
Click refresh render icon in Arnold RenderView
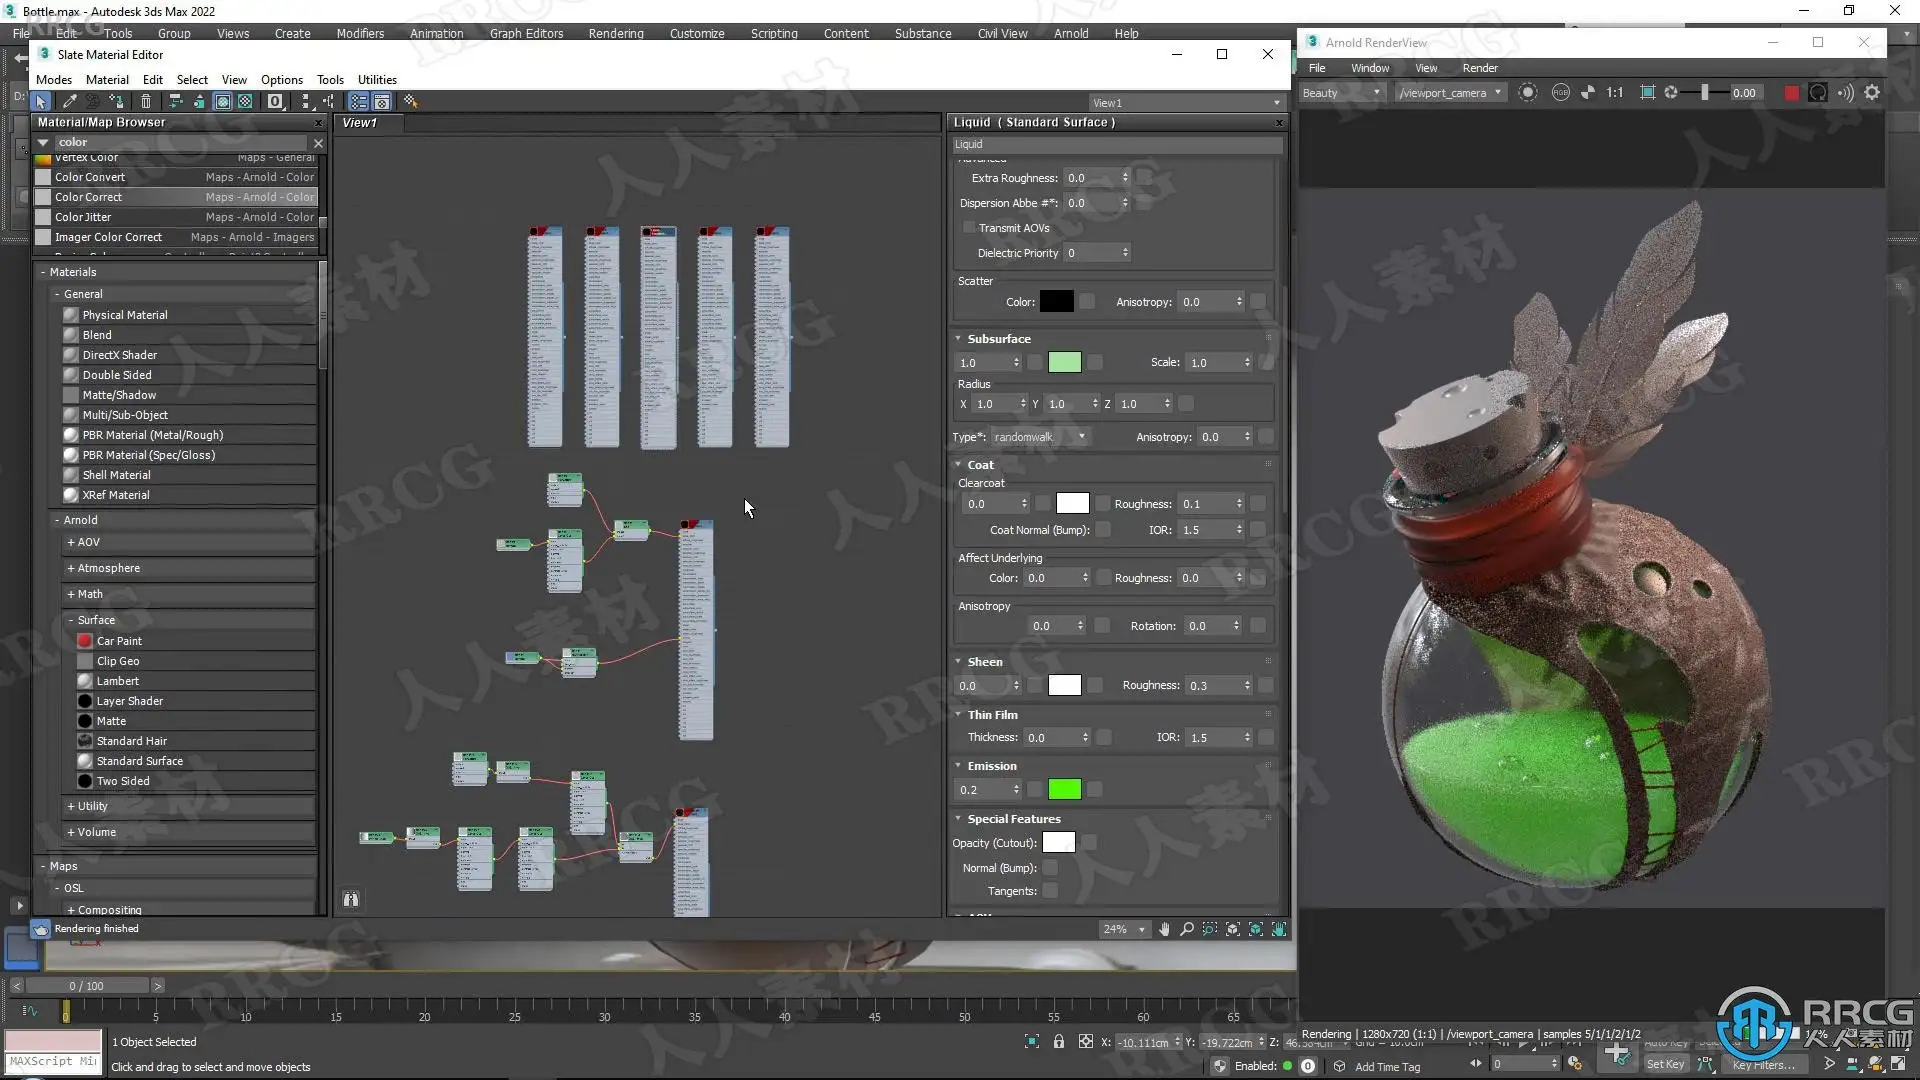pos(1818,92)
